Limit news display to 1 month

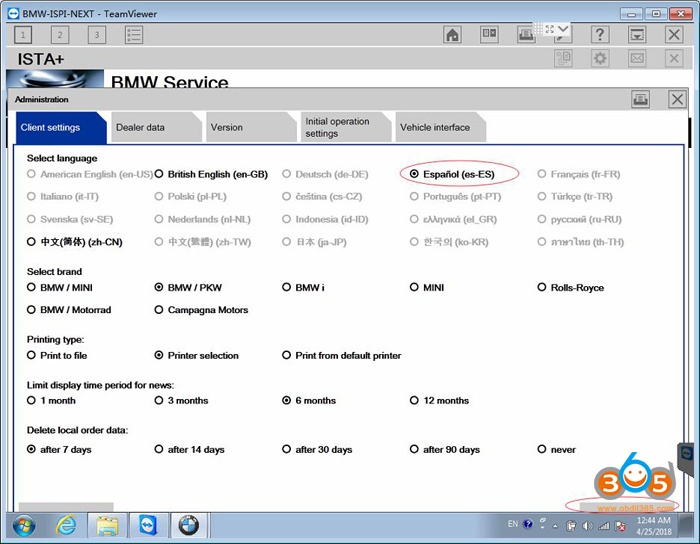[31, 400]
